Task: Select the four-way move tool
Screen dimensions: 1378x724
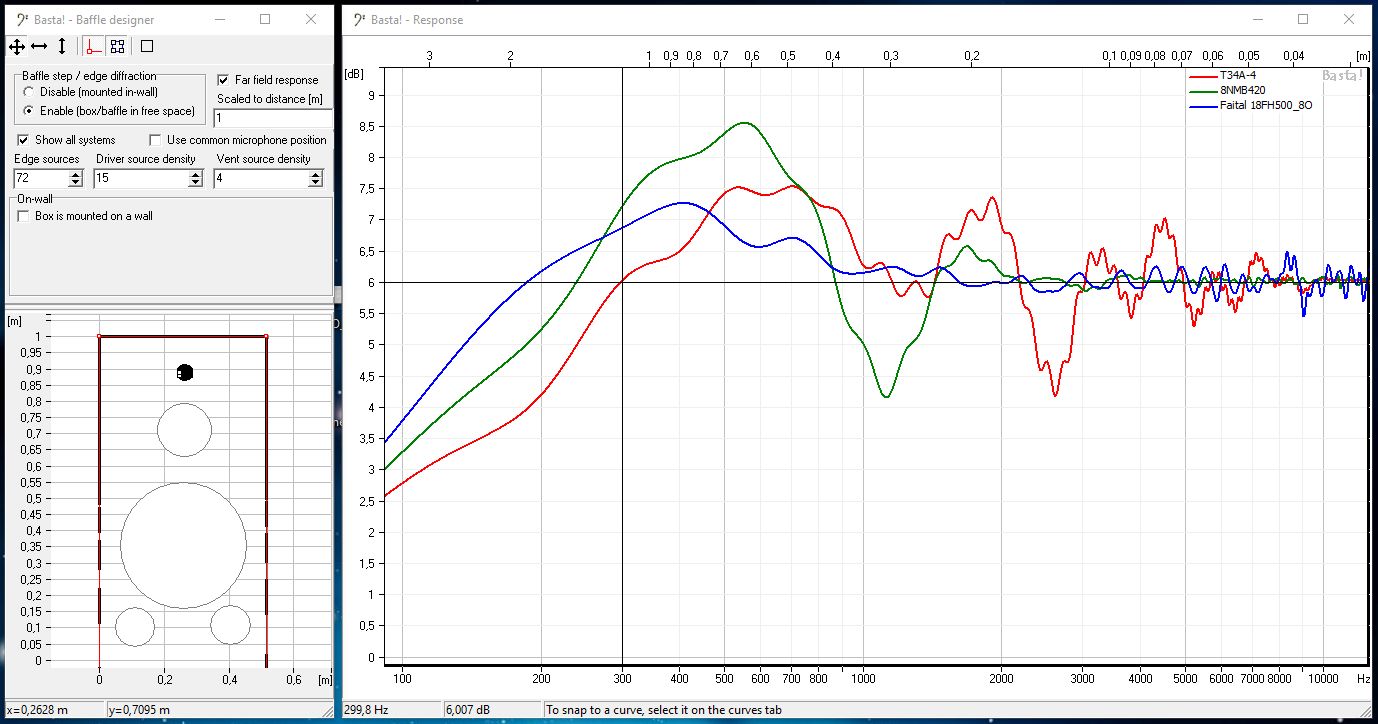Action: 16,46
